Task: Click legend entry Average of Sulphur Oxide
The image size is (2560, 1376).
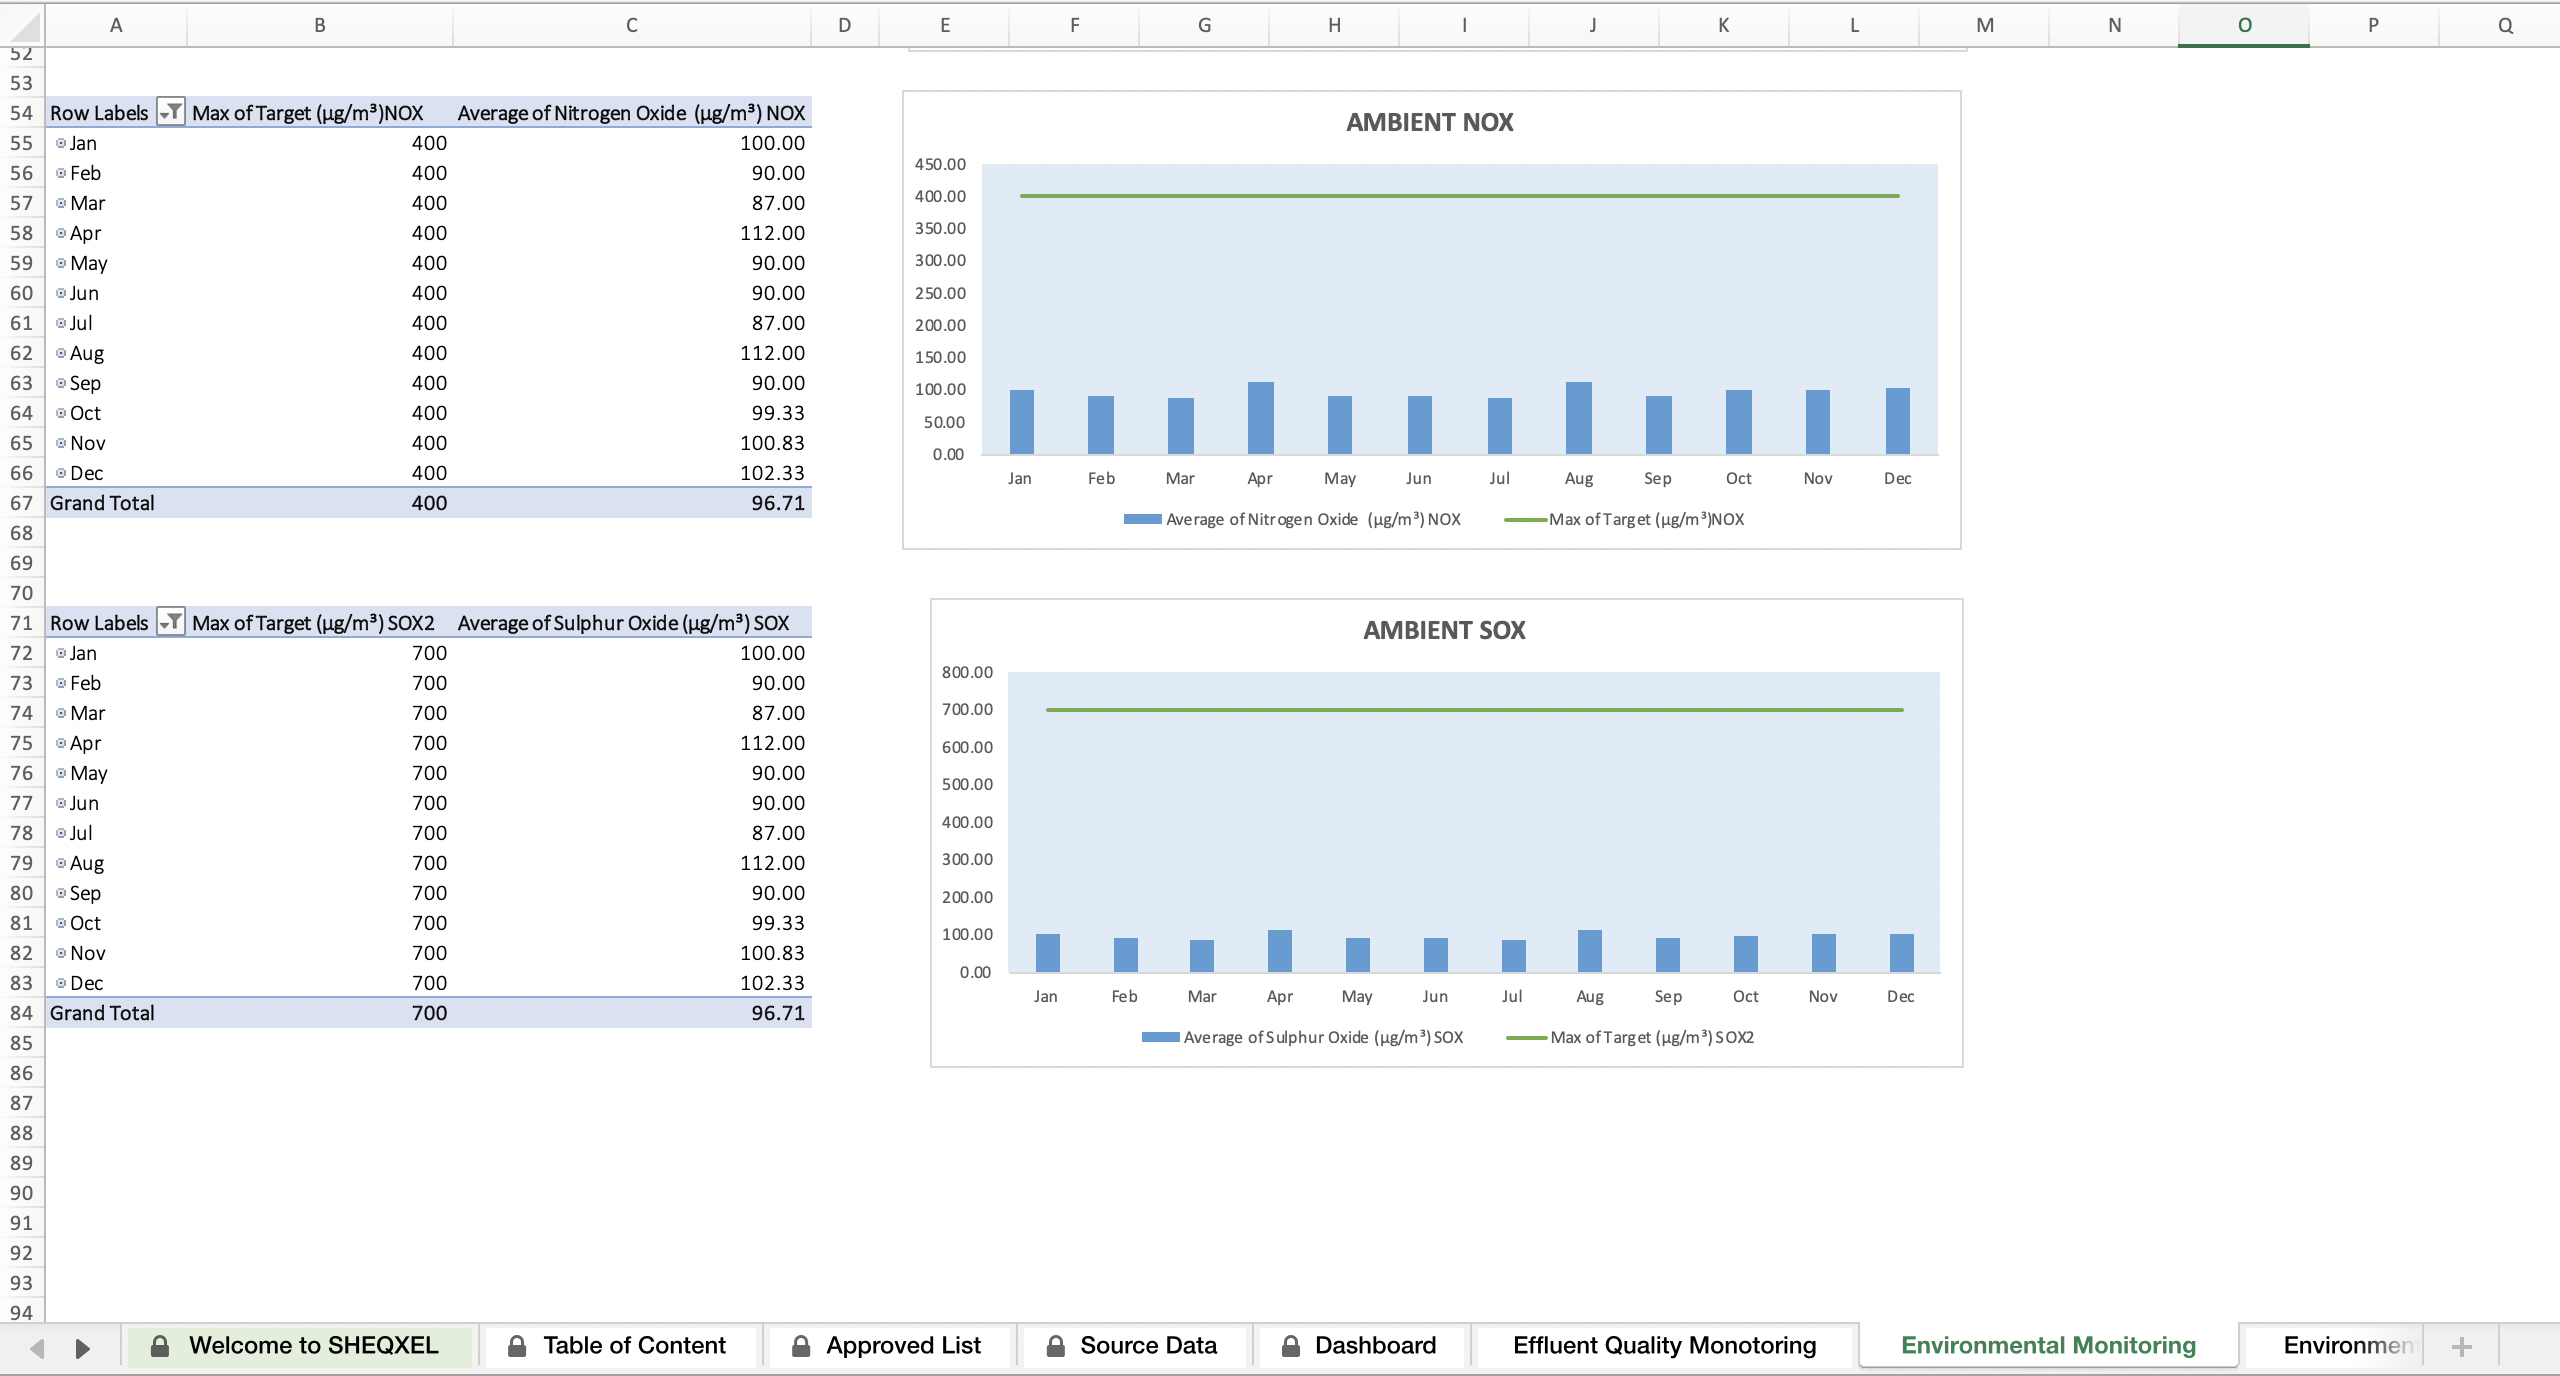Action: tap(1303, 1037)
